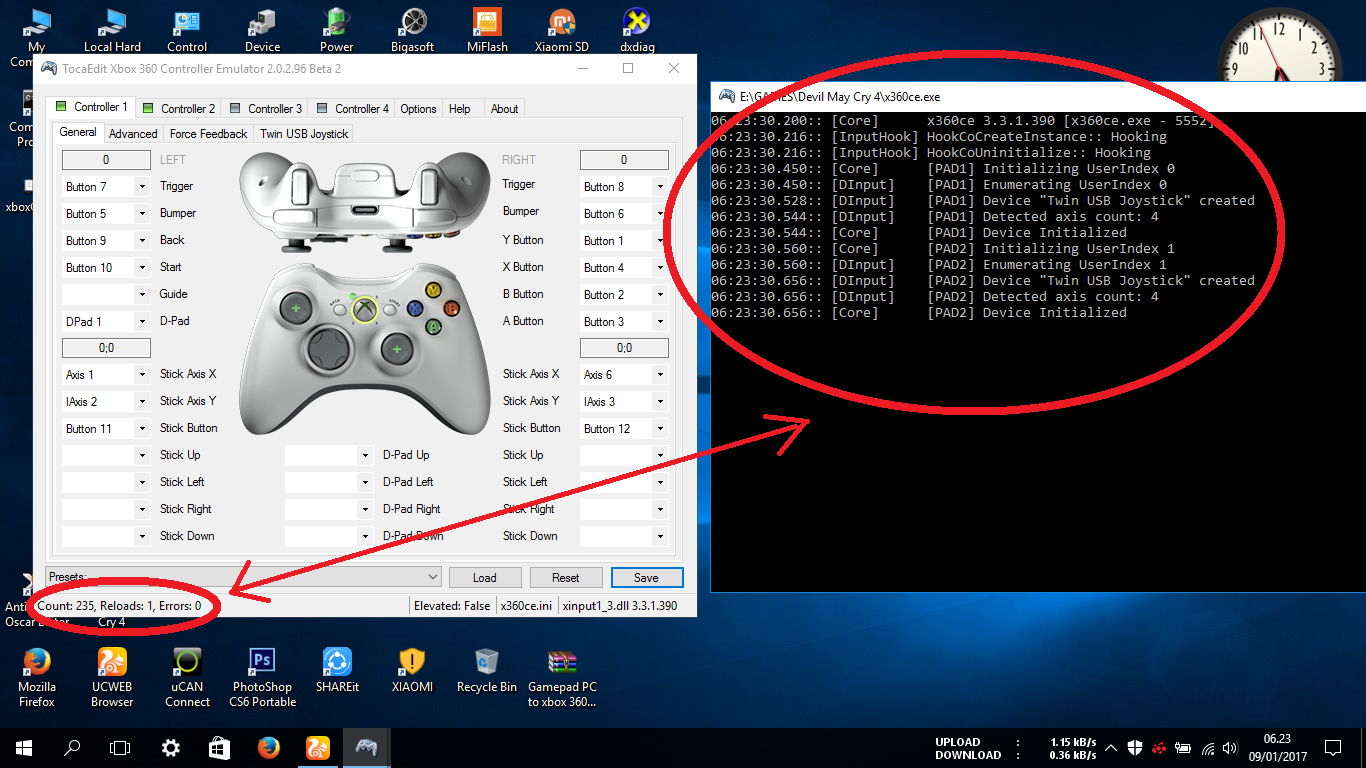
Task: Launch the MiFlash desktop icon
Action: [487, 28]
